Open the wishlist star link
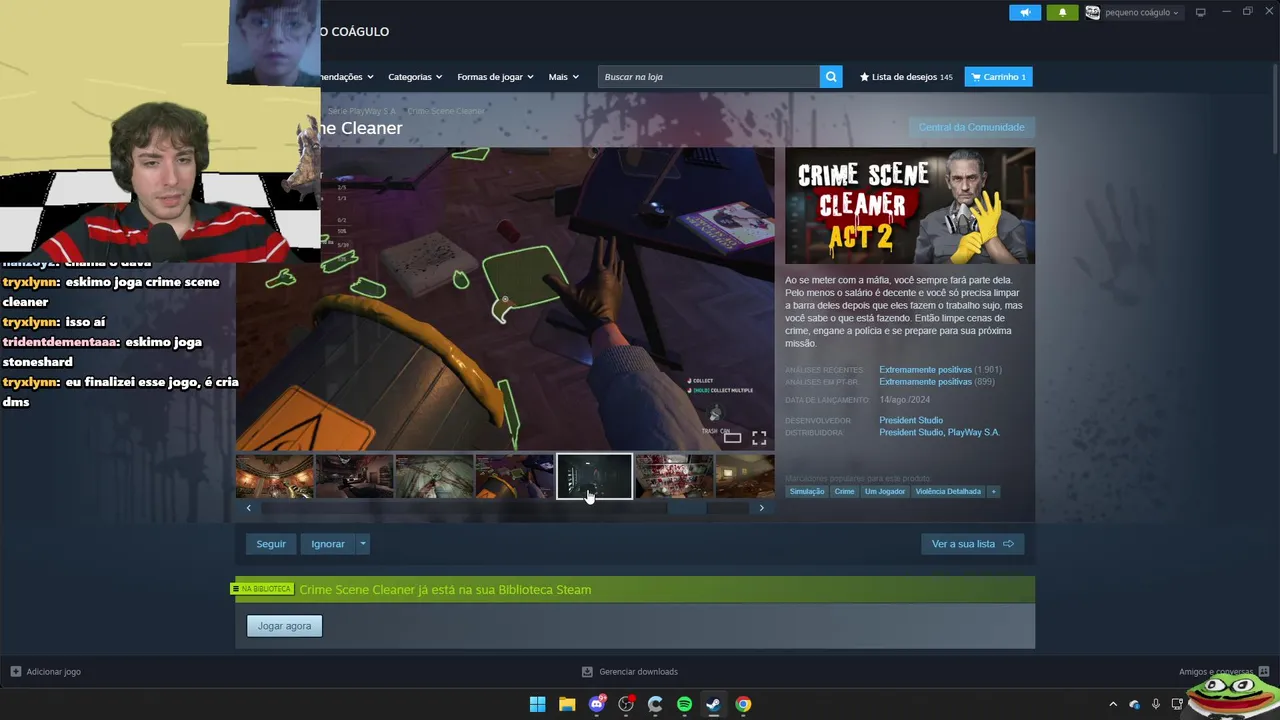The height and width of the screenshot is (720, 1280). (906, 77)
